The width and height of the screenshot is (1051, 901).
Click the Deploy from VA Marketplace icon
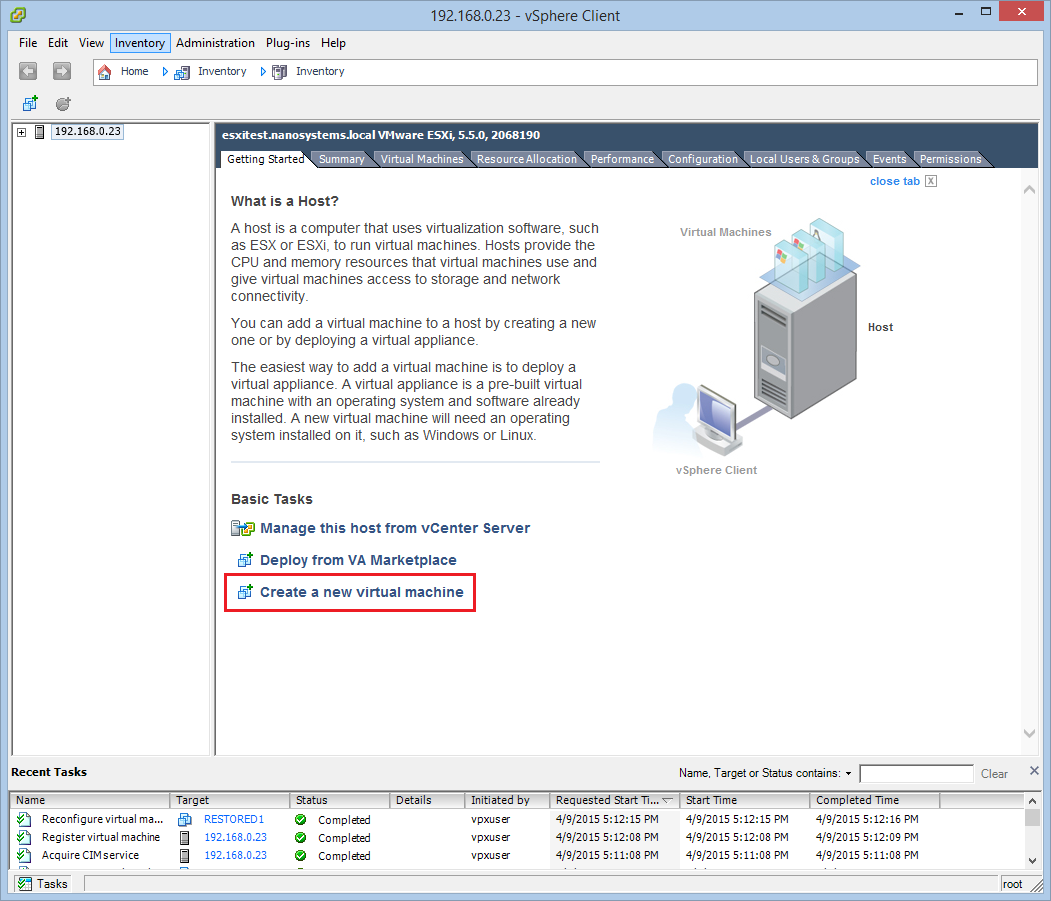point(245,560)
